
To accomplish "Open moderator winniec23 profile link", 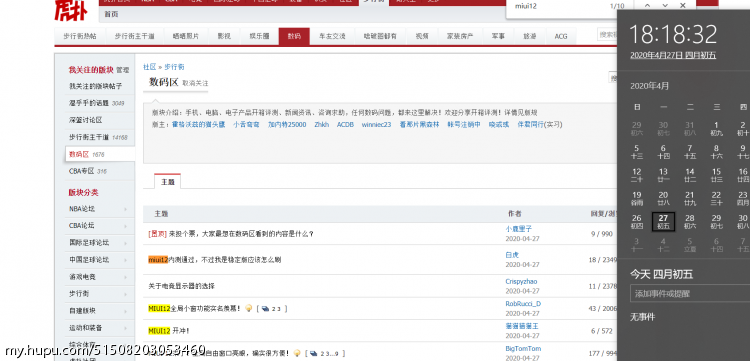I will [376, 124].
